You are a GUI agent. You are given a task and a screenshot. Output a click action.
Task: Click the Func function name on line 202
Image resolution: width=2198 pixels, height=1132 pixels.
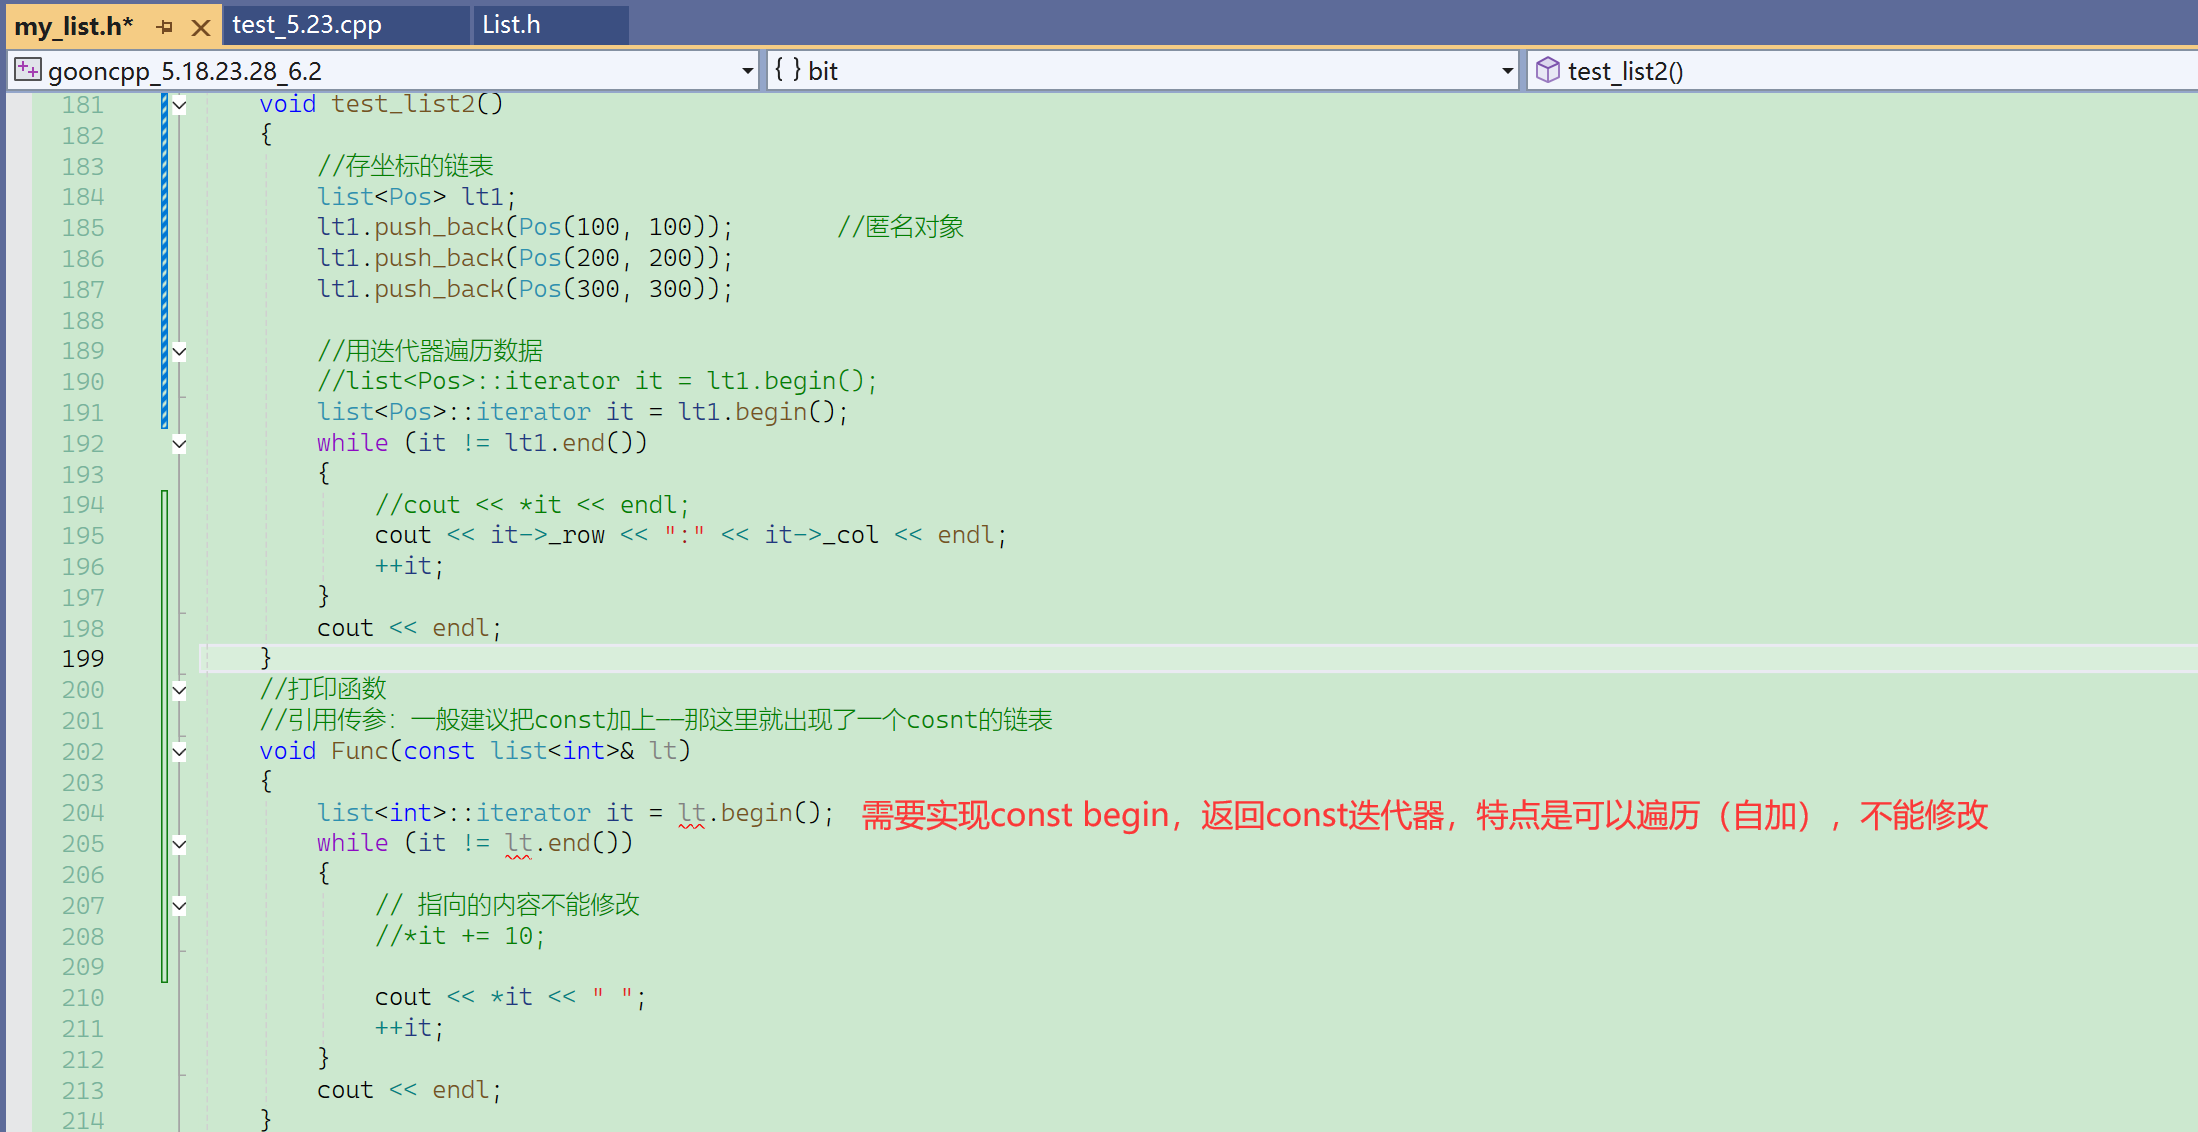360,751
